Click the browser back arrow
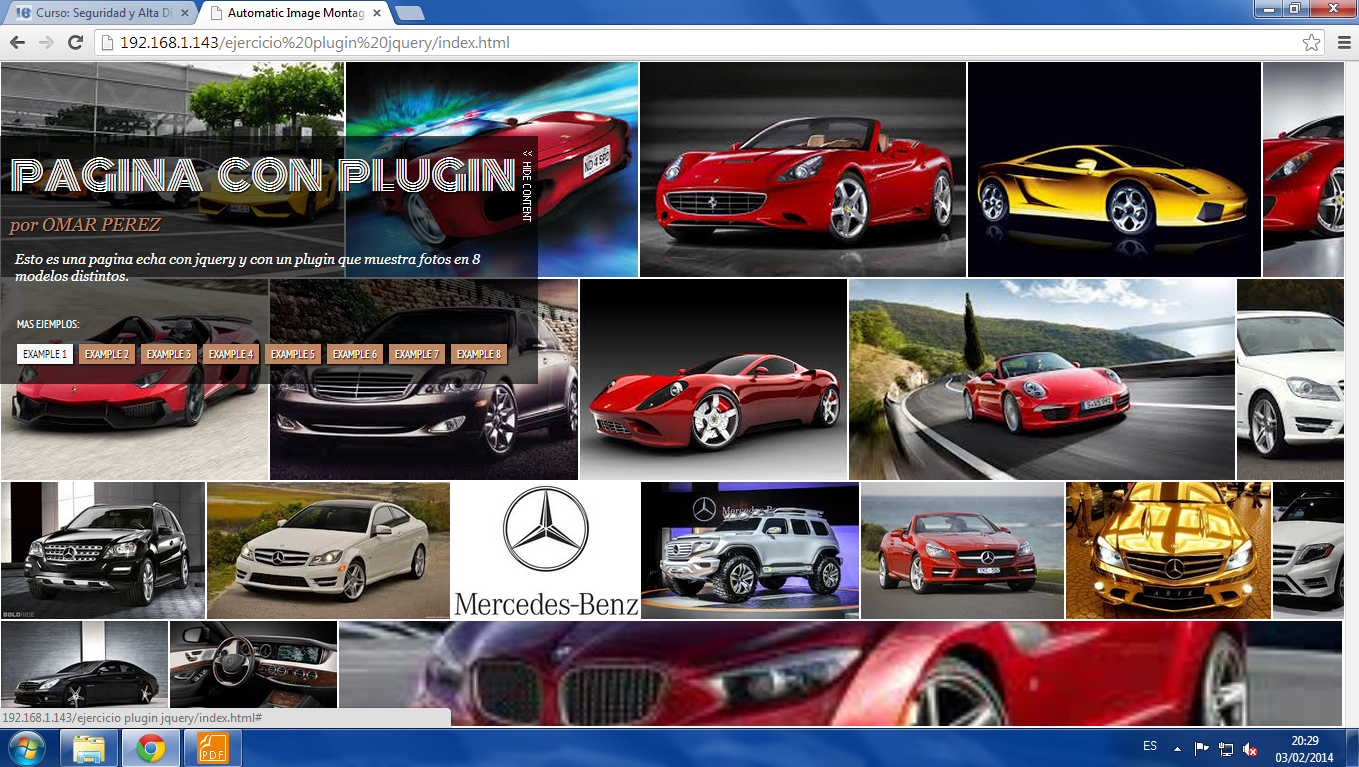The image size is (1359, 767). point(17,43)
